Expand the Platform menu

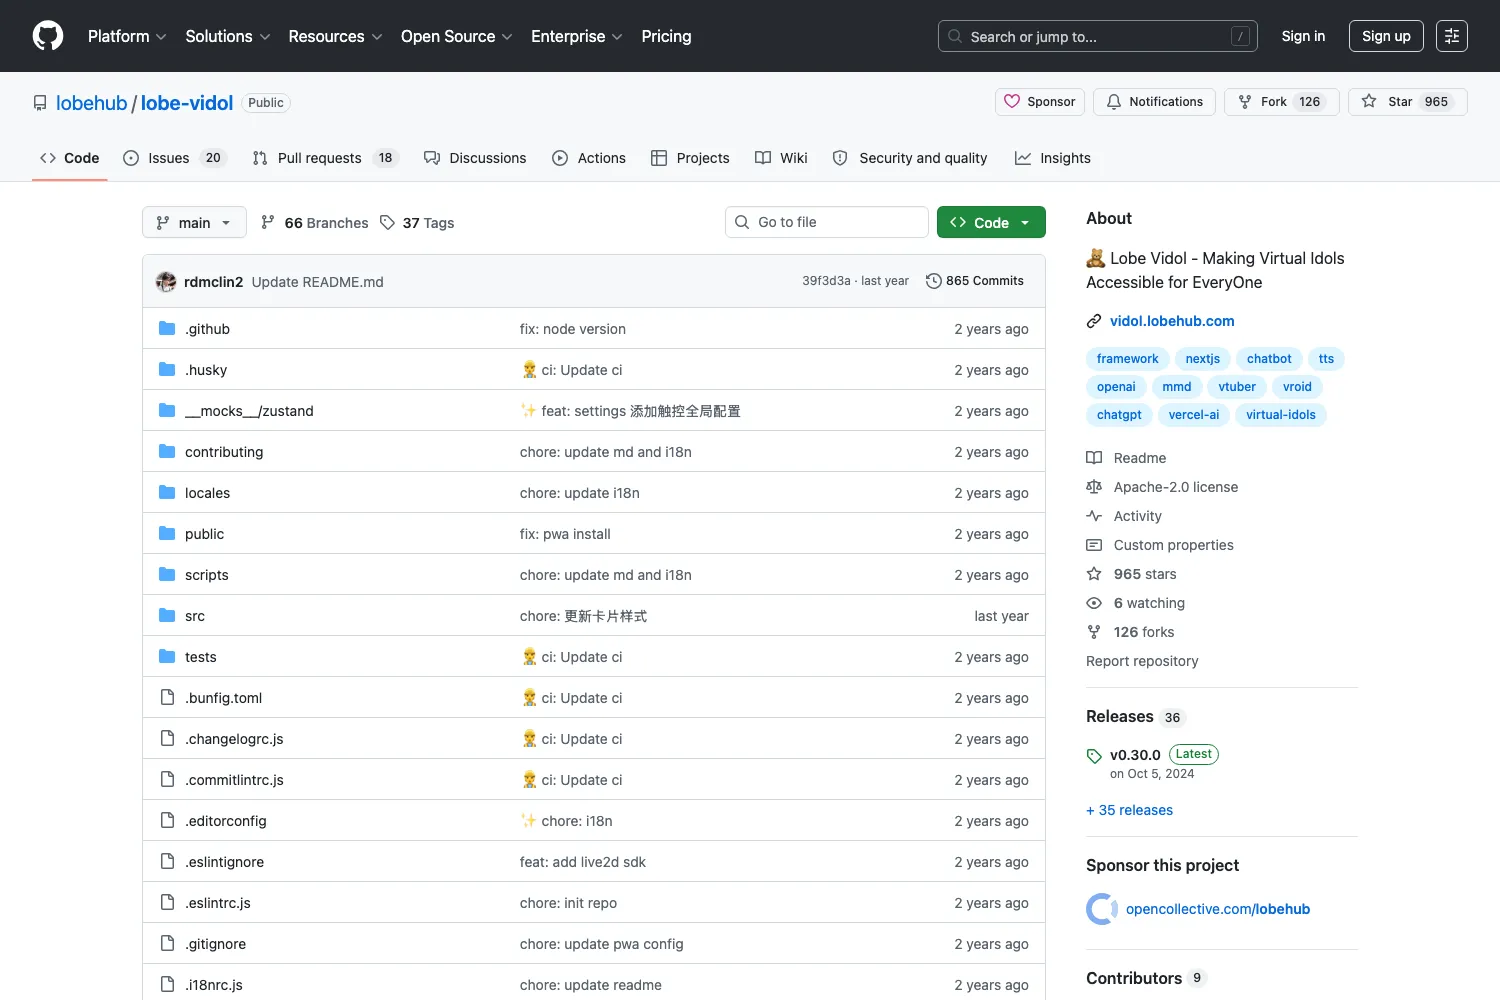click(x=127, y=36)
